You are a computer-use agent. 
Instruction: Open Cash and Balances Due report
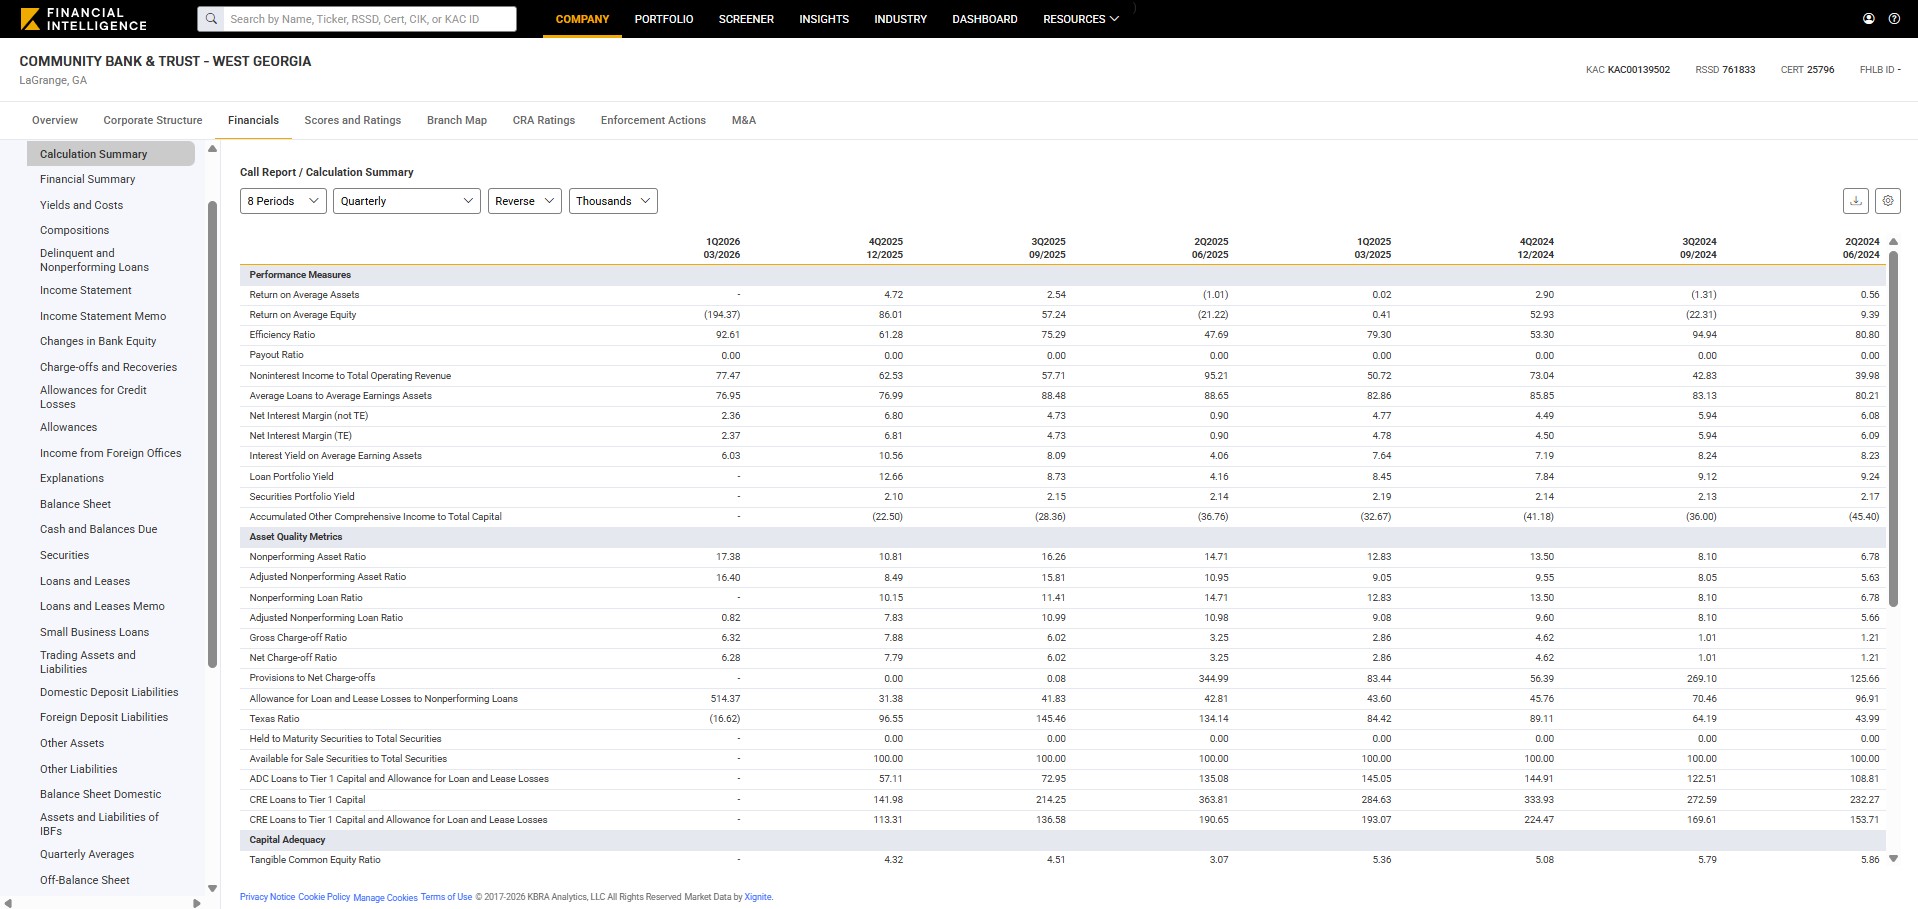(98, 529)
